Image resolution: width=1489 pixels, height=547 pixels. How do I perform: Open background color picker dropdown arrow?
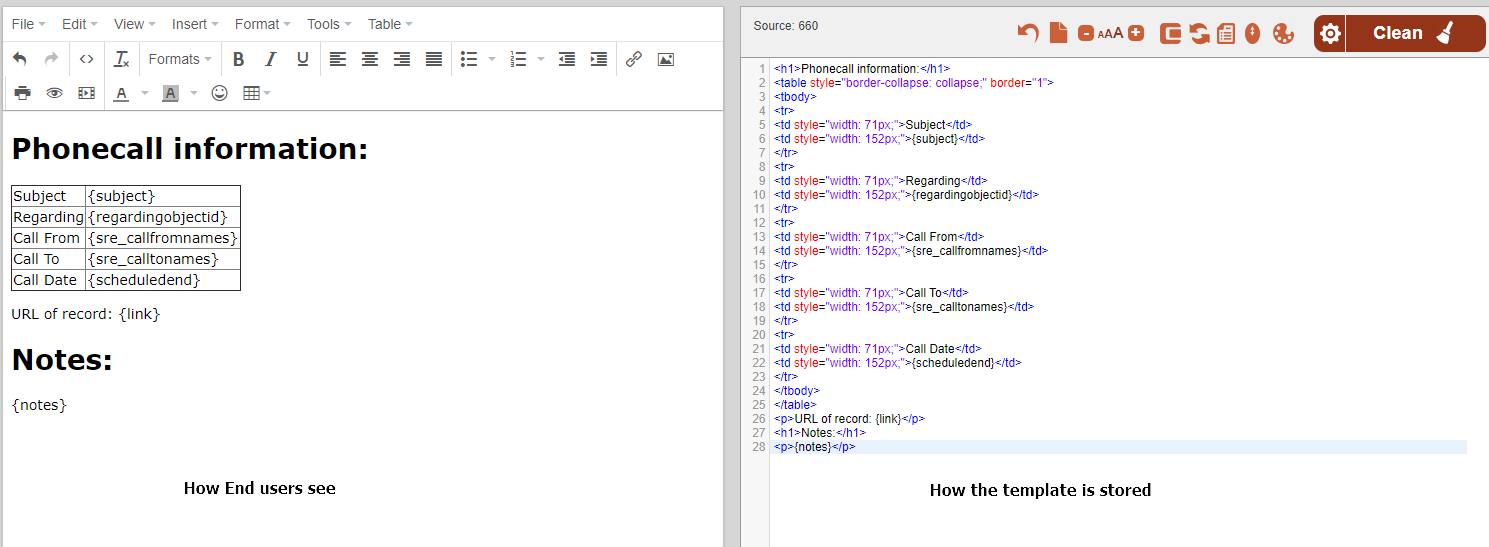194,93
